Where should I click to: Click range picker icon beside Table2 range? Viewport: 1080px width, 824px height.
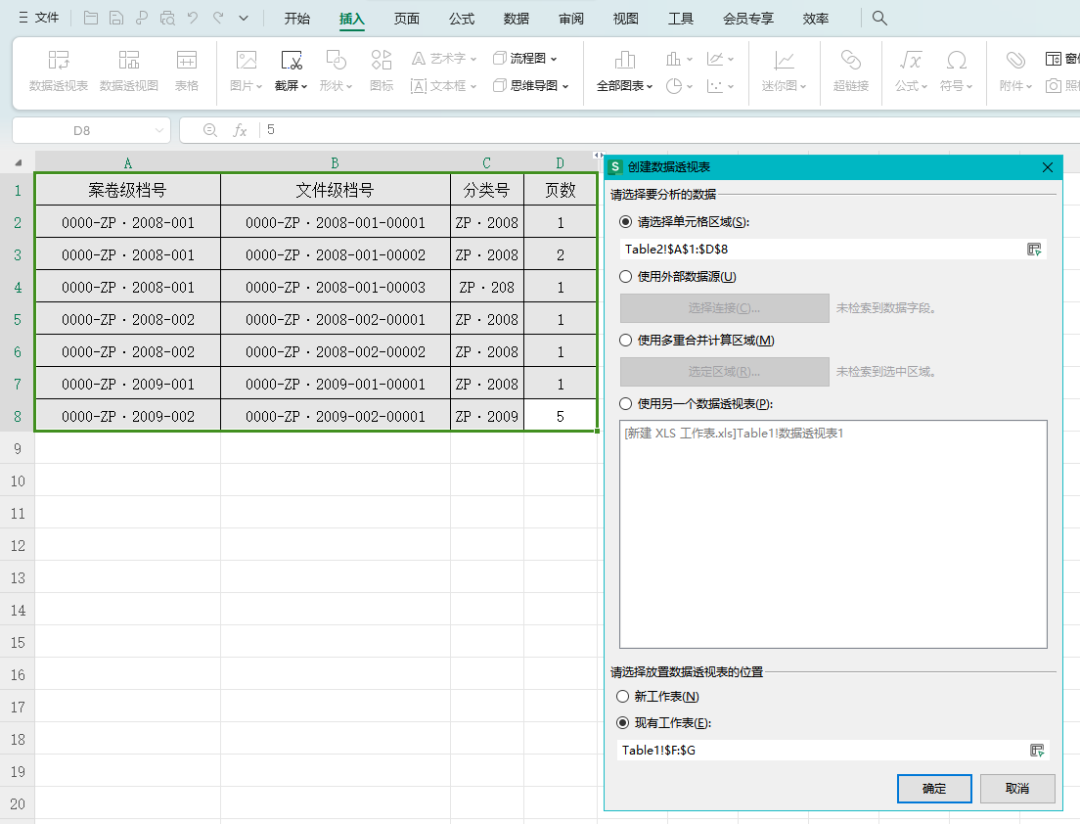tap(1034, 249)
